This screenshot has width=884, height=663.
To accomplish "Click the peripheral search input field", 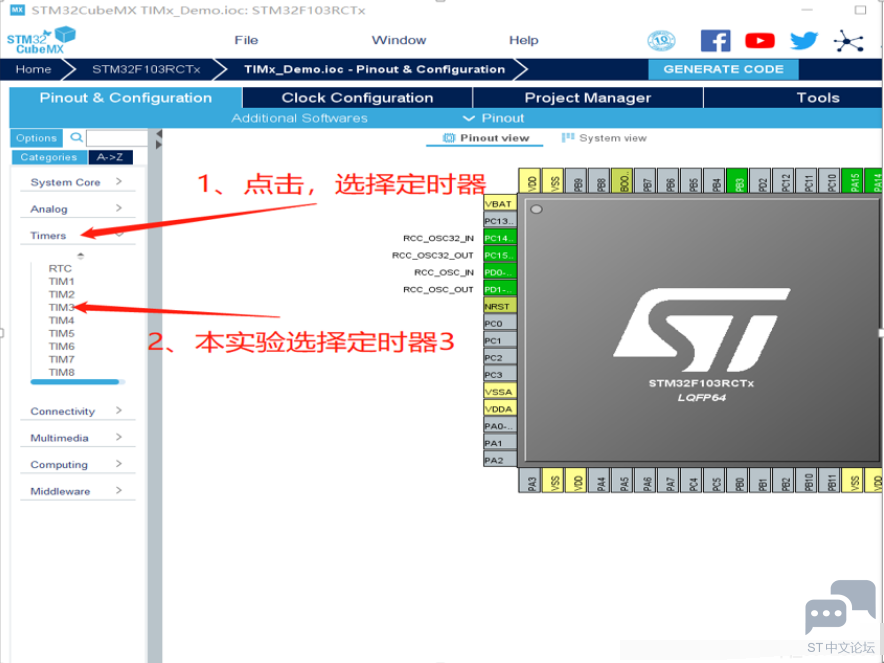I will pyautogui.click(x=117, y=138).
